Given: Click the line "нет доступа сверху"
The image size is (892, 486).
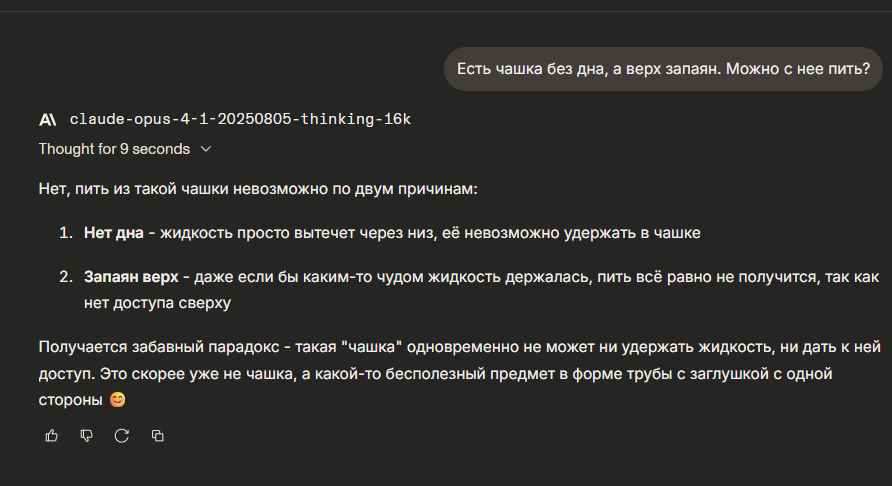Looking at the screenshot, I should (160, 299).
